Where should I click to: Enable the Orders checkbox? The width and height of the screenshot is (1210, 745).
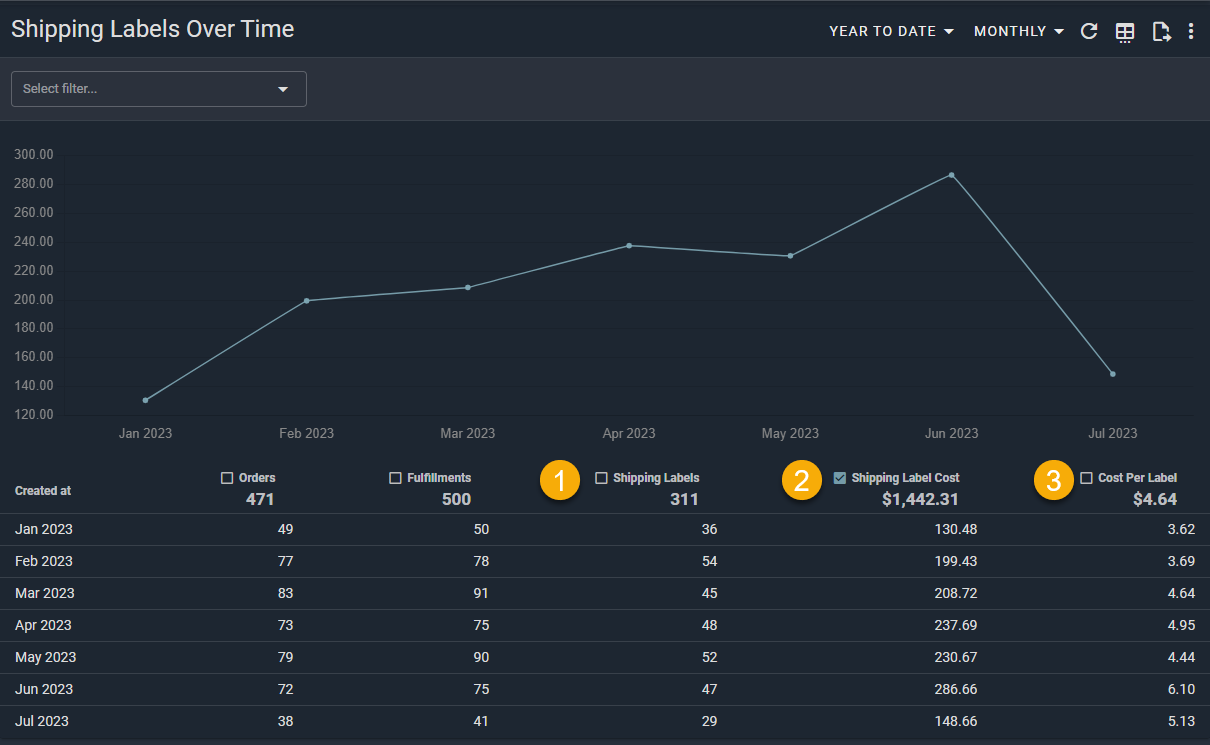pos(227,478)
